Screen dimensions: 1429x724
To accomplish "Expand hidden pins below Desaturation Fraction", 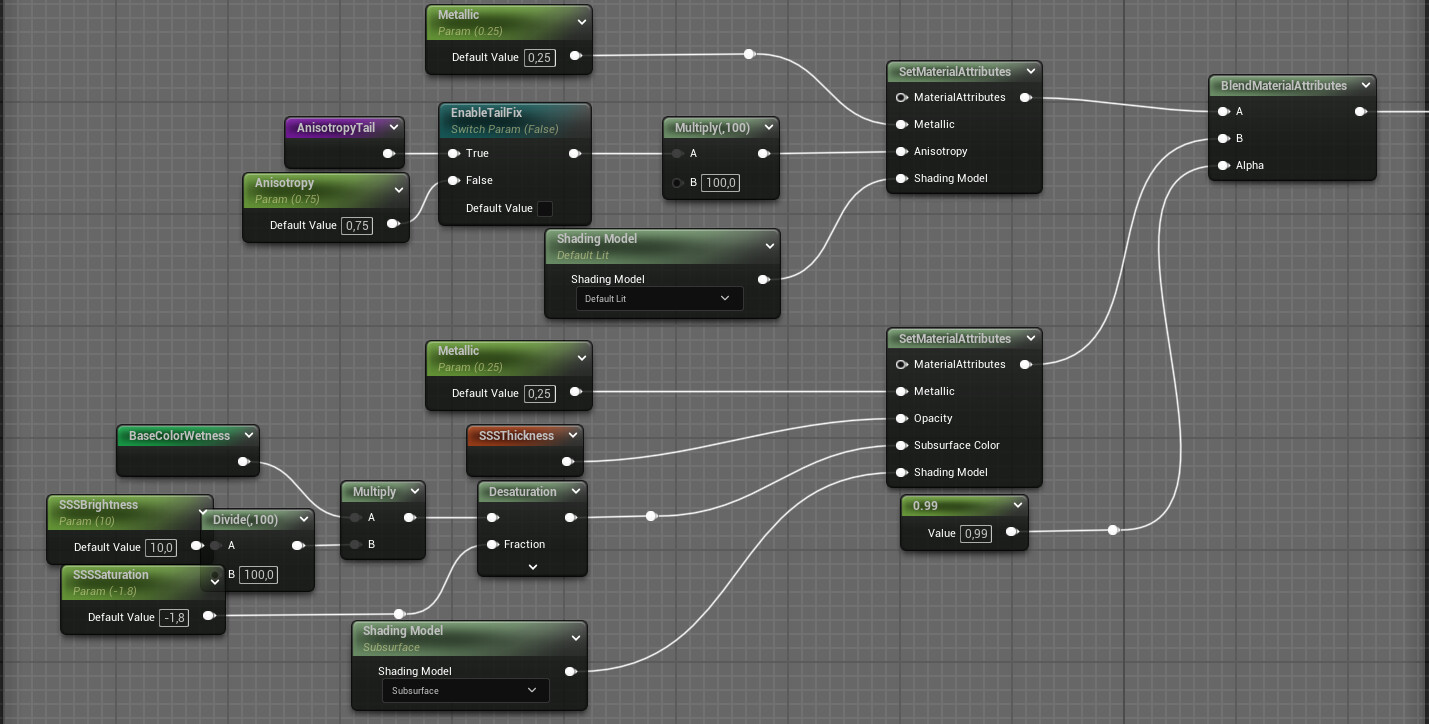I will [x=533, y=567].
